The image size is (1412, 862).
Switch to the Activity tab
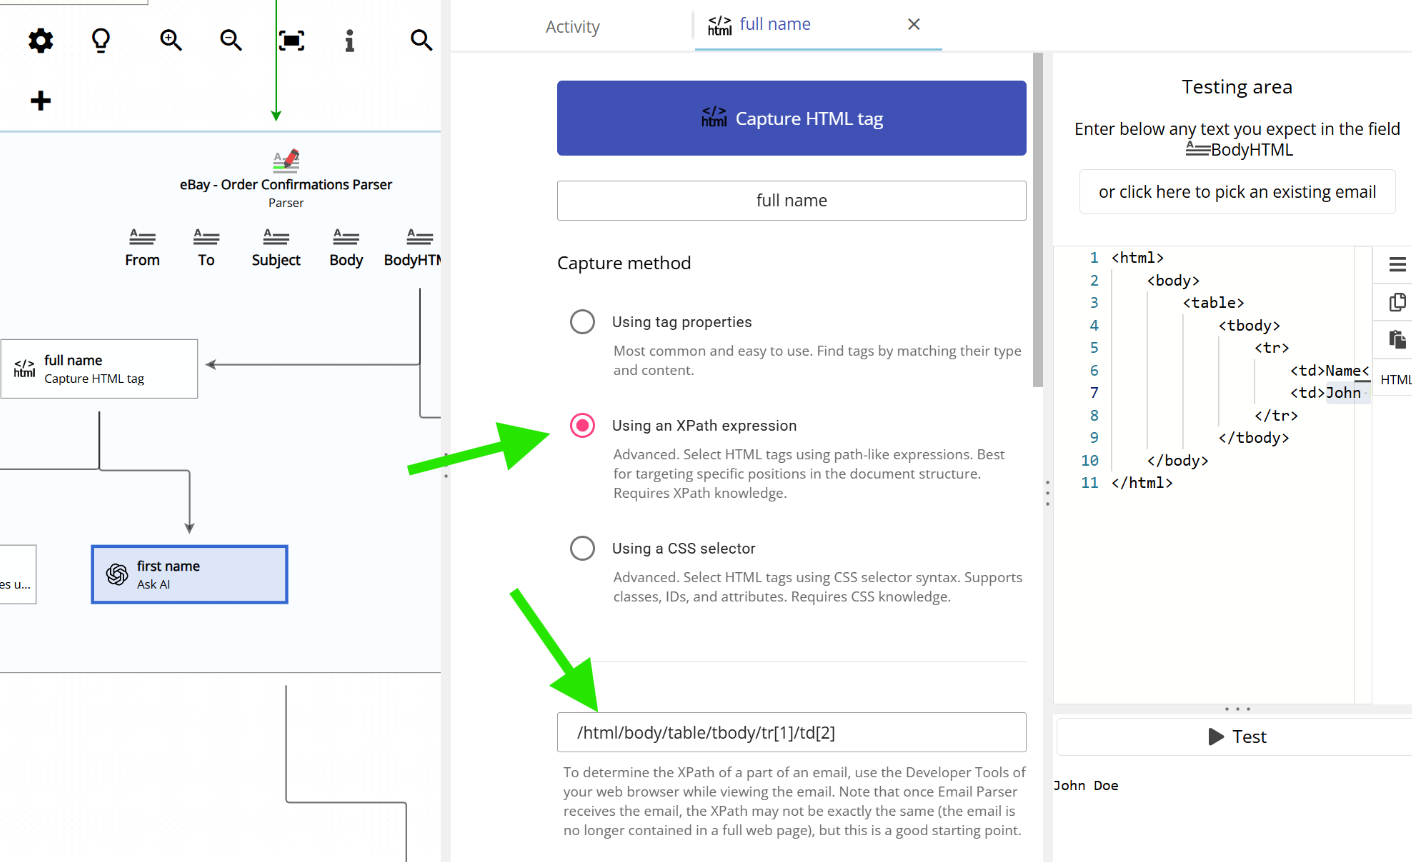tap(572, 26)
